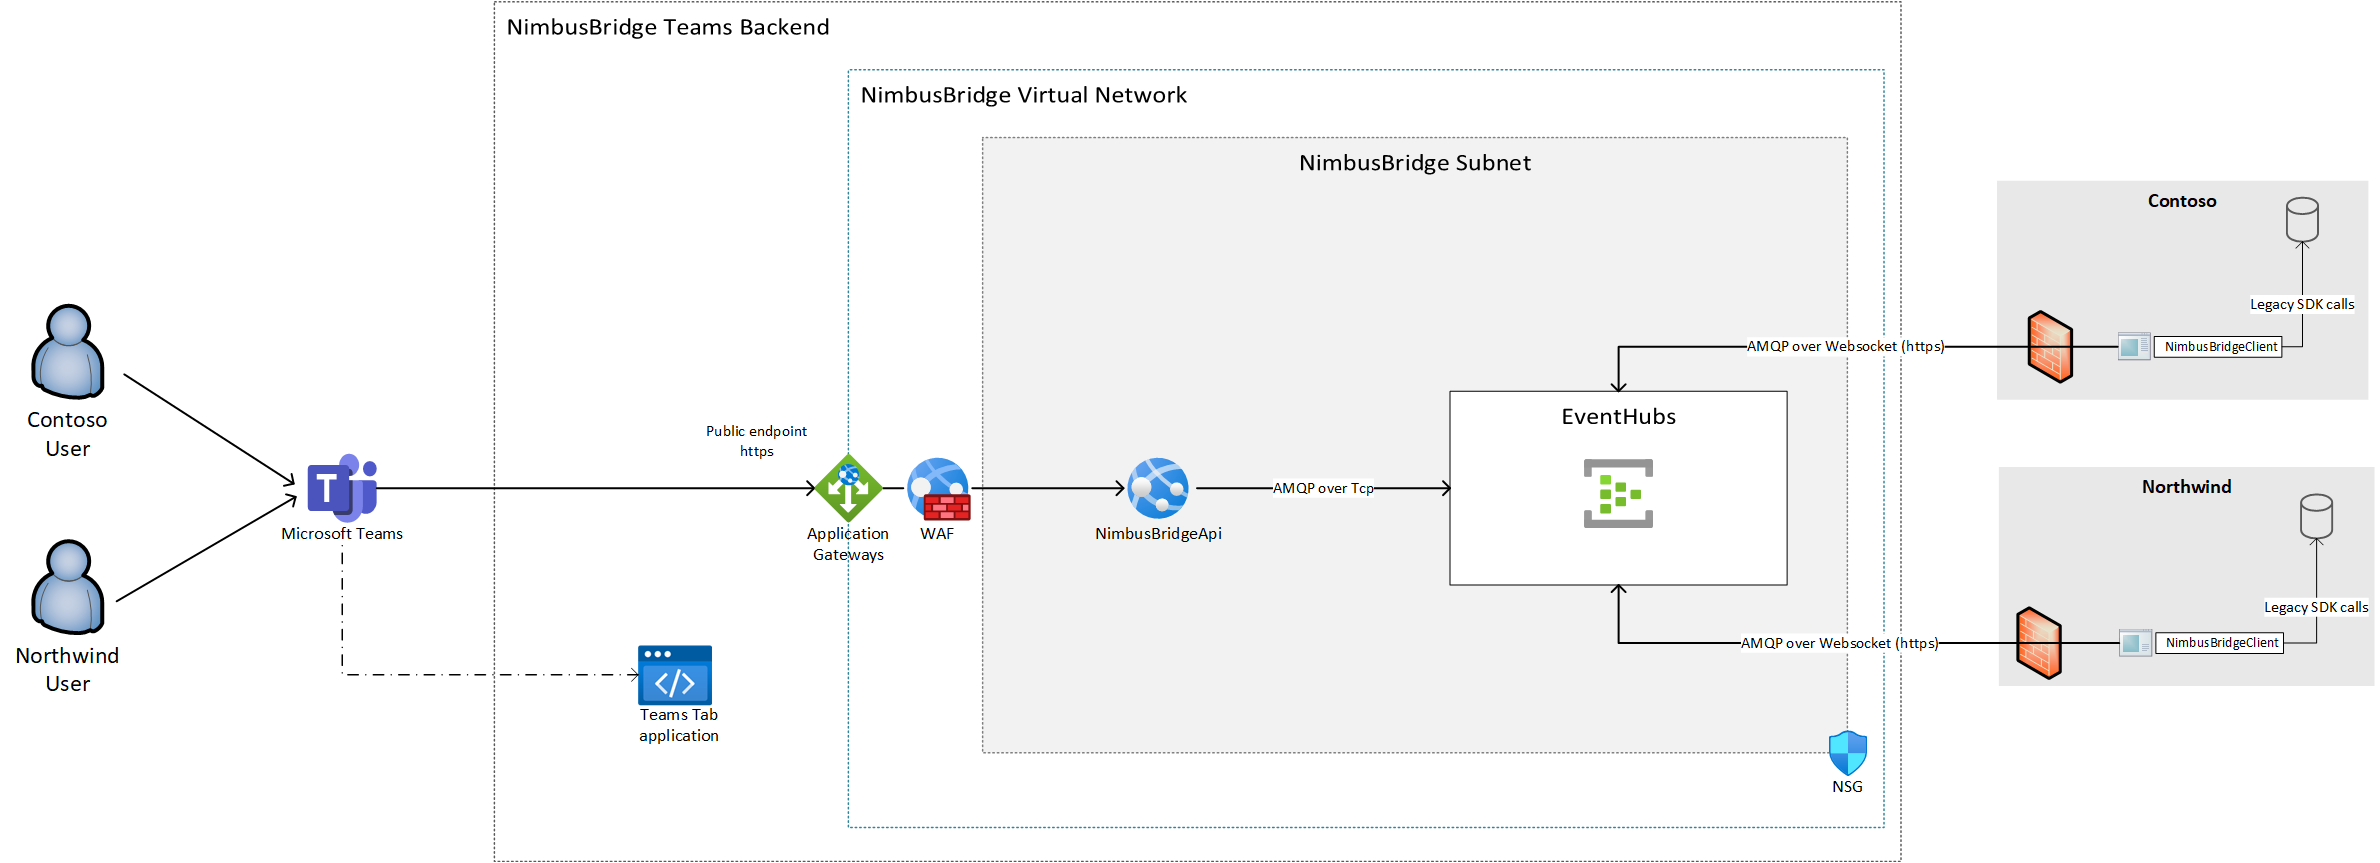
Task: Select the NimbusBridgeClient box in Contoso
Action: tap(2218, 347)
